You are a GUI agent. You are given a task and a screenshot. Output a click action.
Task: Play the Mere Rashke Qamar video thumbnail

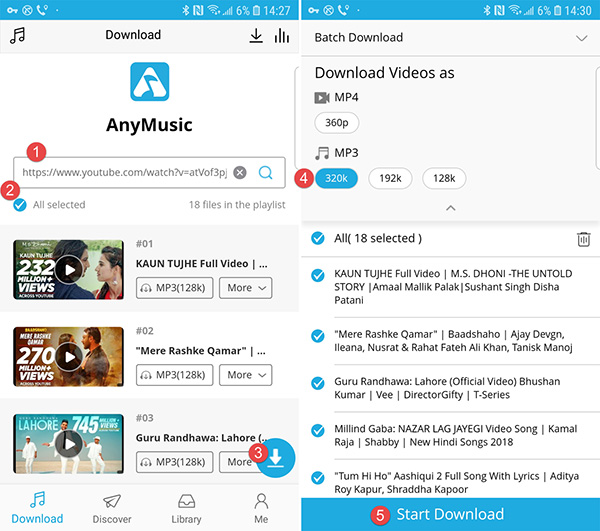pyautogui.click(x=68, y=357)
